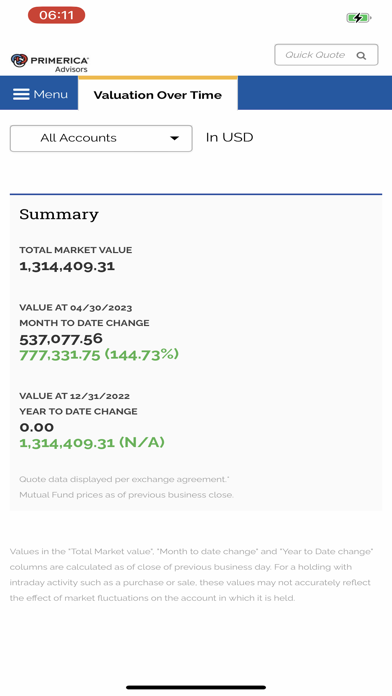Select the month-to-date change 777,331.75 (144.73%)
The height and width of the screenshot is (696, 392).
click(99, 355)
